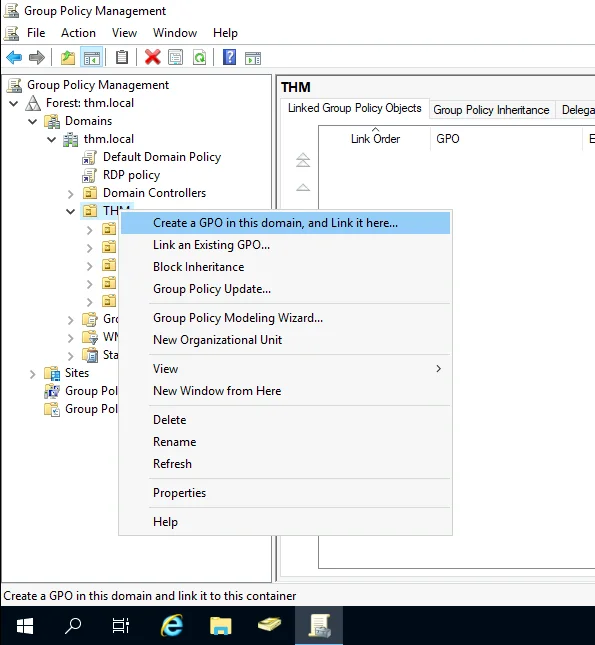This screenshot has width=595, height=645.
Task: Select New Organizational Unit
Action: [286, 340]
